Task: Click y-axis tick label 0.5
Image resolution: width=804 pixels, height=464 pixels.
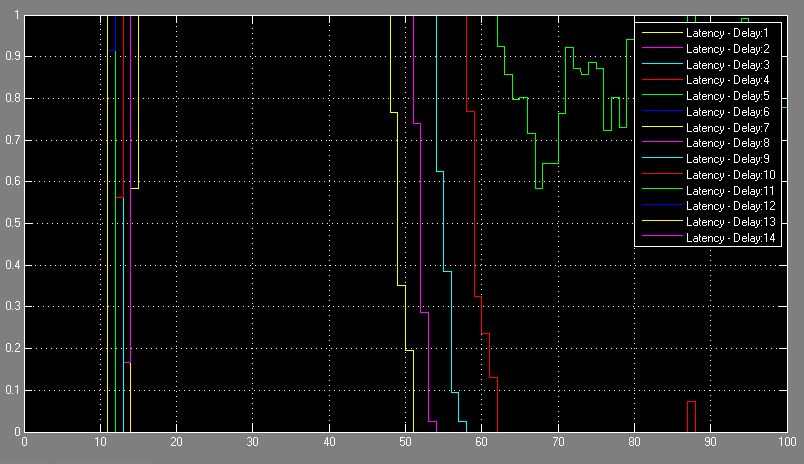Action: 12,223
